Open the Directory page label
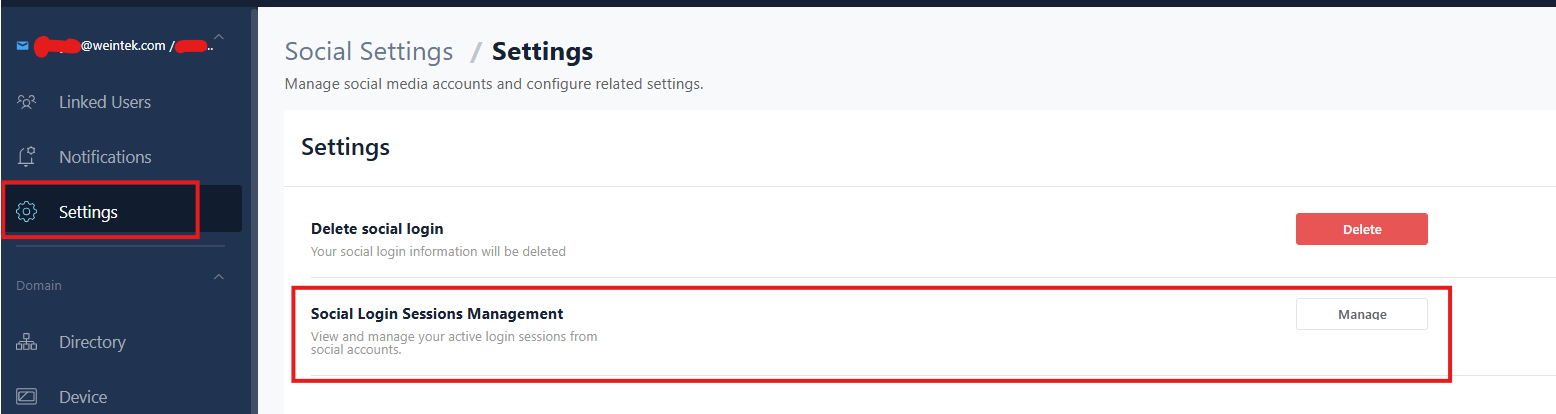This screenshot has height=414, width=1556. [x=92, y=342]
